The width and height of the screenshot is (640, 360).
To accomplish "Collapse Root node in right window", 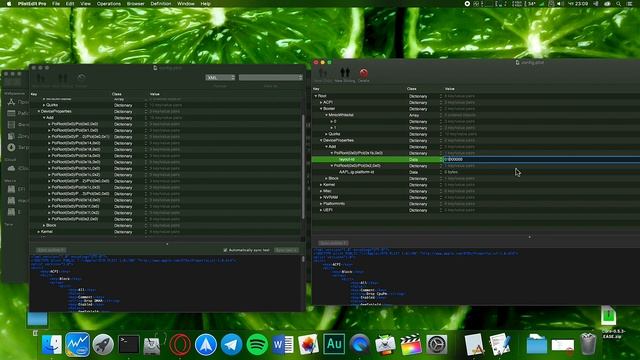I will pos(316,96).
